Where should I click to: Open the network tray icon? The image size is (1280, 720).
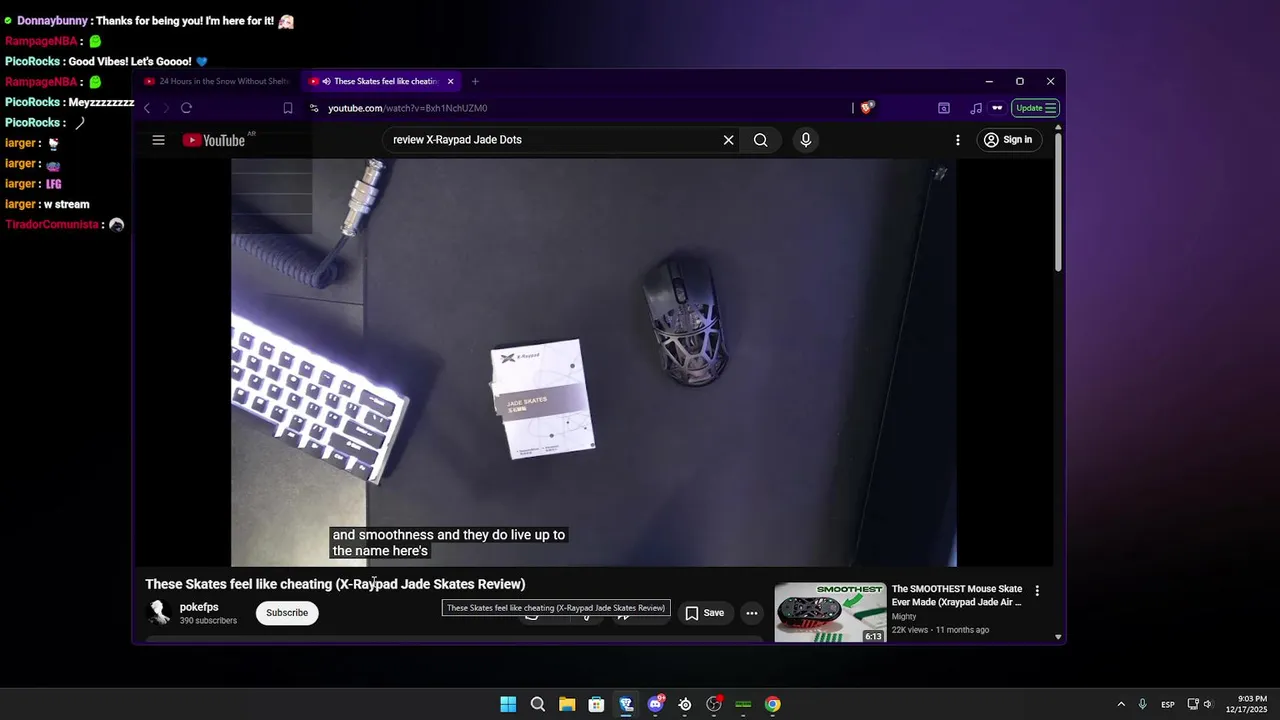tap(1193, 704)
